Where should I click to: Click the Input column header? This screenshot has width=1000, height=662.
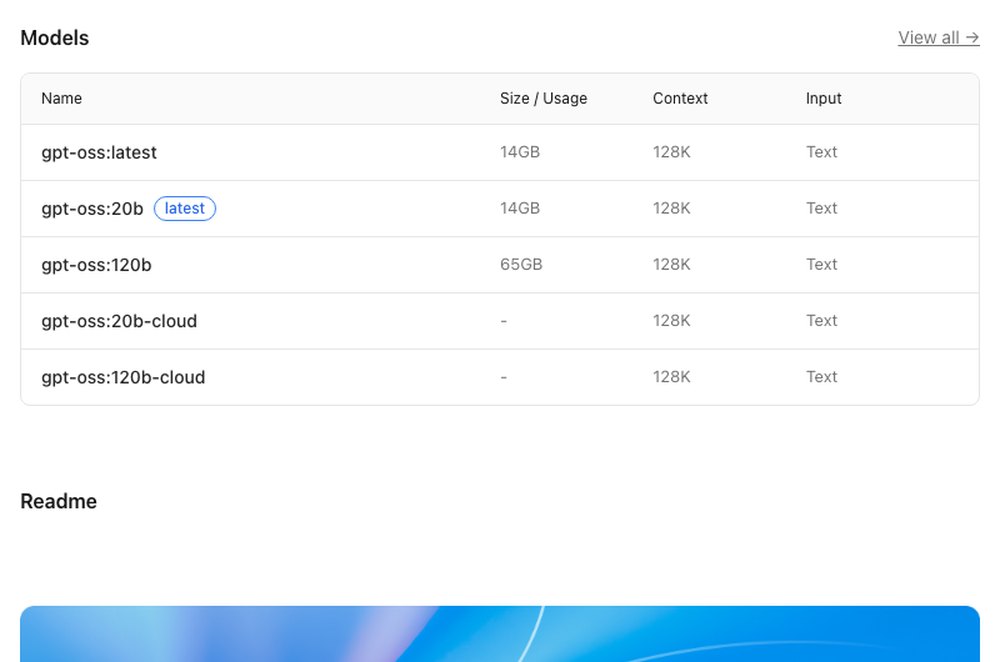823,98
